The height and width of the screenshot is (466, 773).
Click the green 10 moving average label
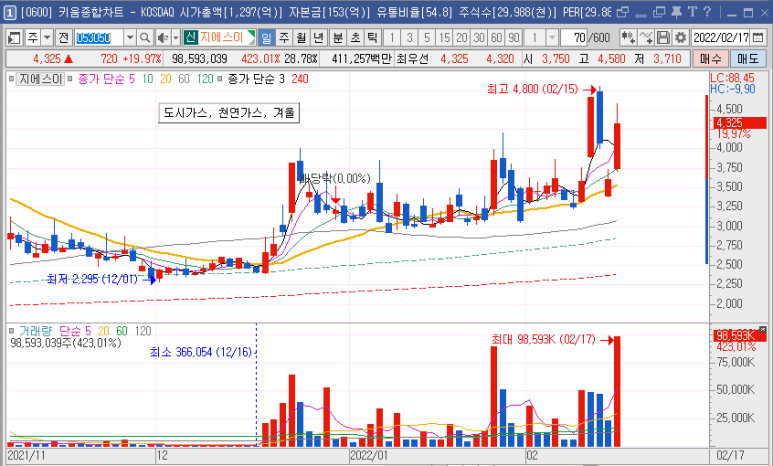147,79
